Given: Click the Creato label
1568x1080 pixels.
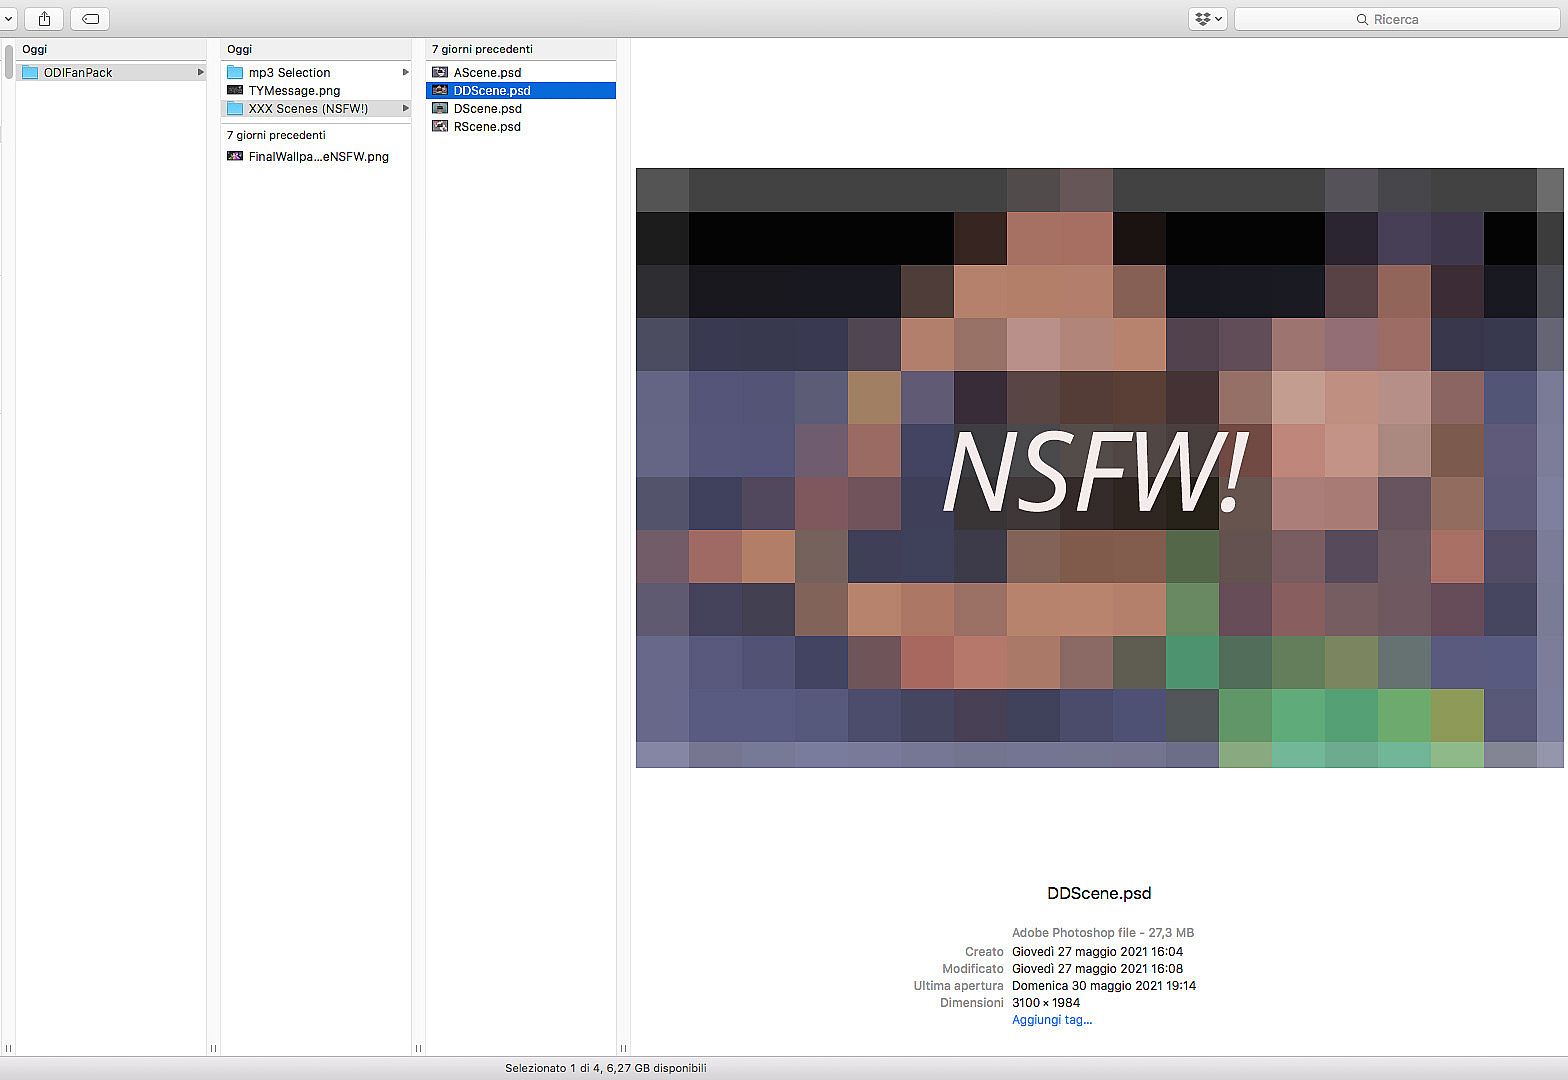Looking at the screenshot, I should [x=984, y=952].
